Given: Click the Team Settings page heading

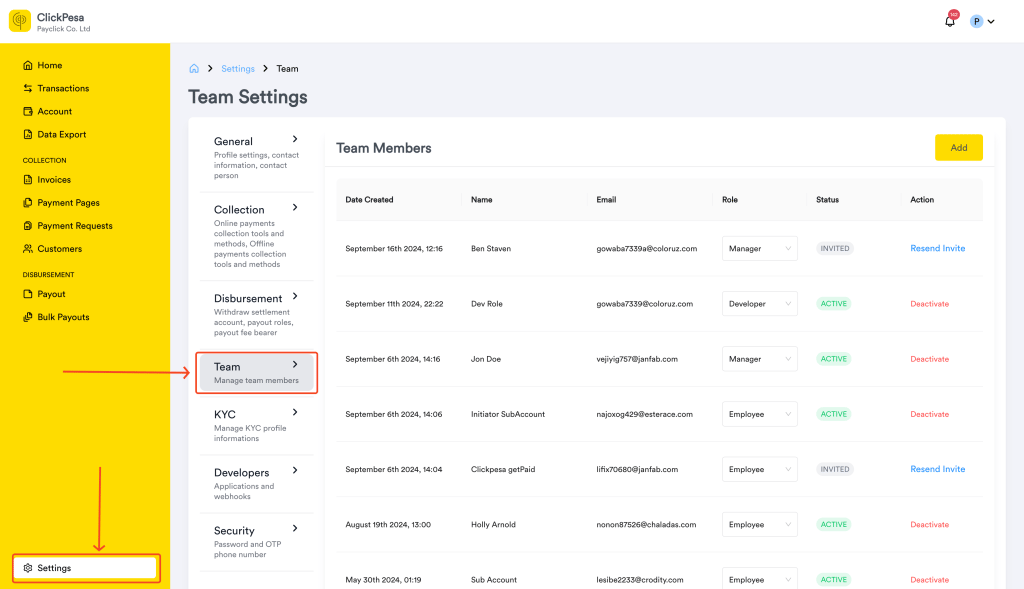Looking at the screenshot, I should coord(248,97).
